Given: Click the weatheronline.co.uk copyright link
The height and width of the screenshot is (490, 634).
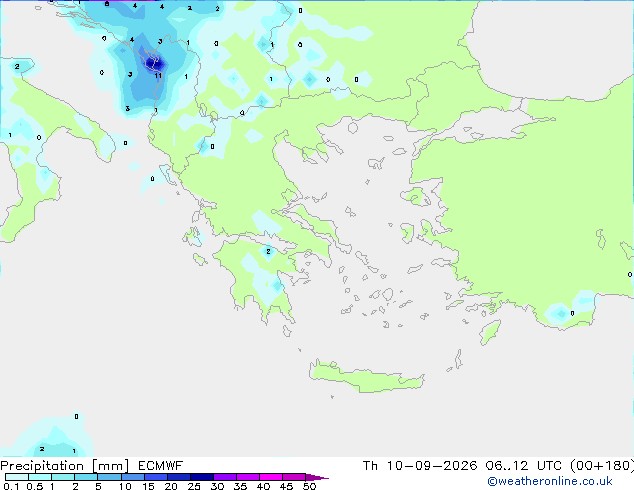Looking at the screenshot, I should (x=550, y=481).
